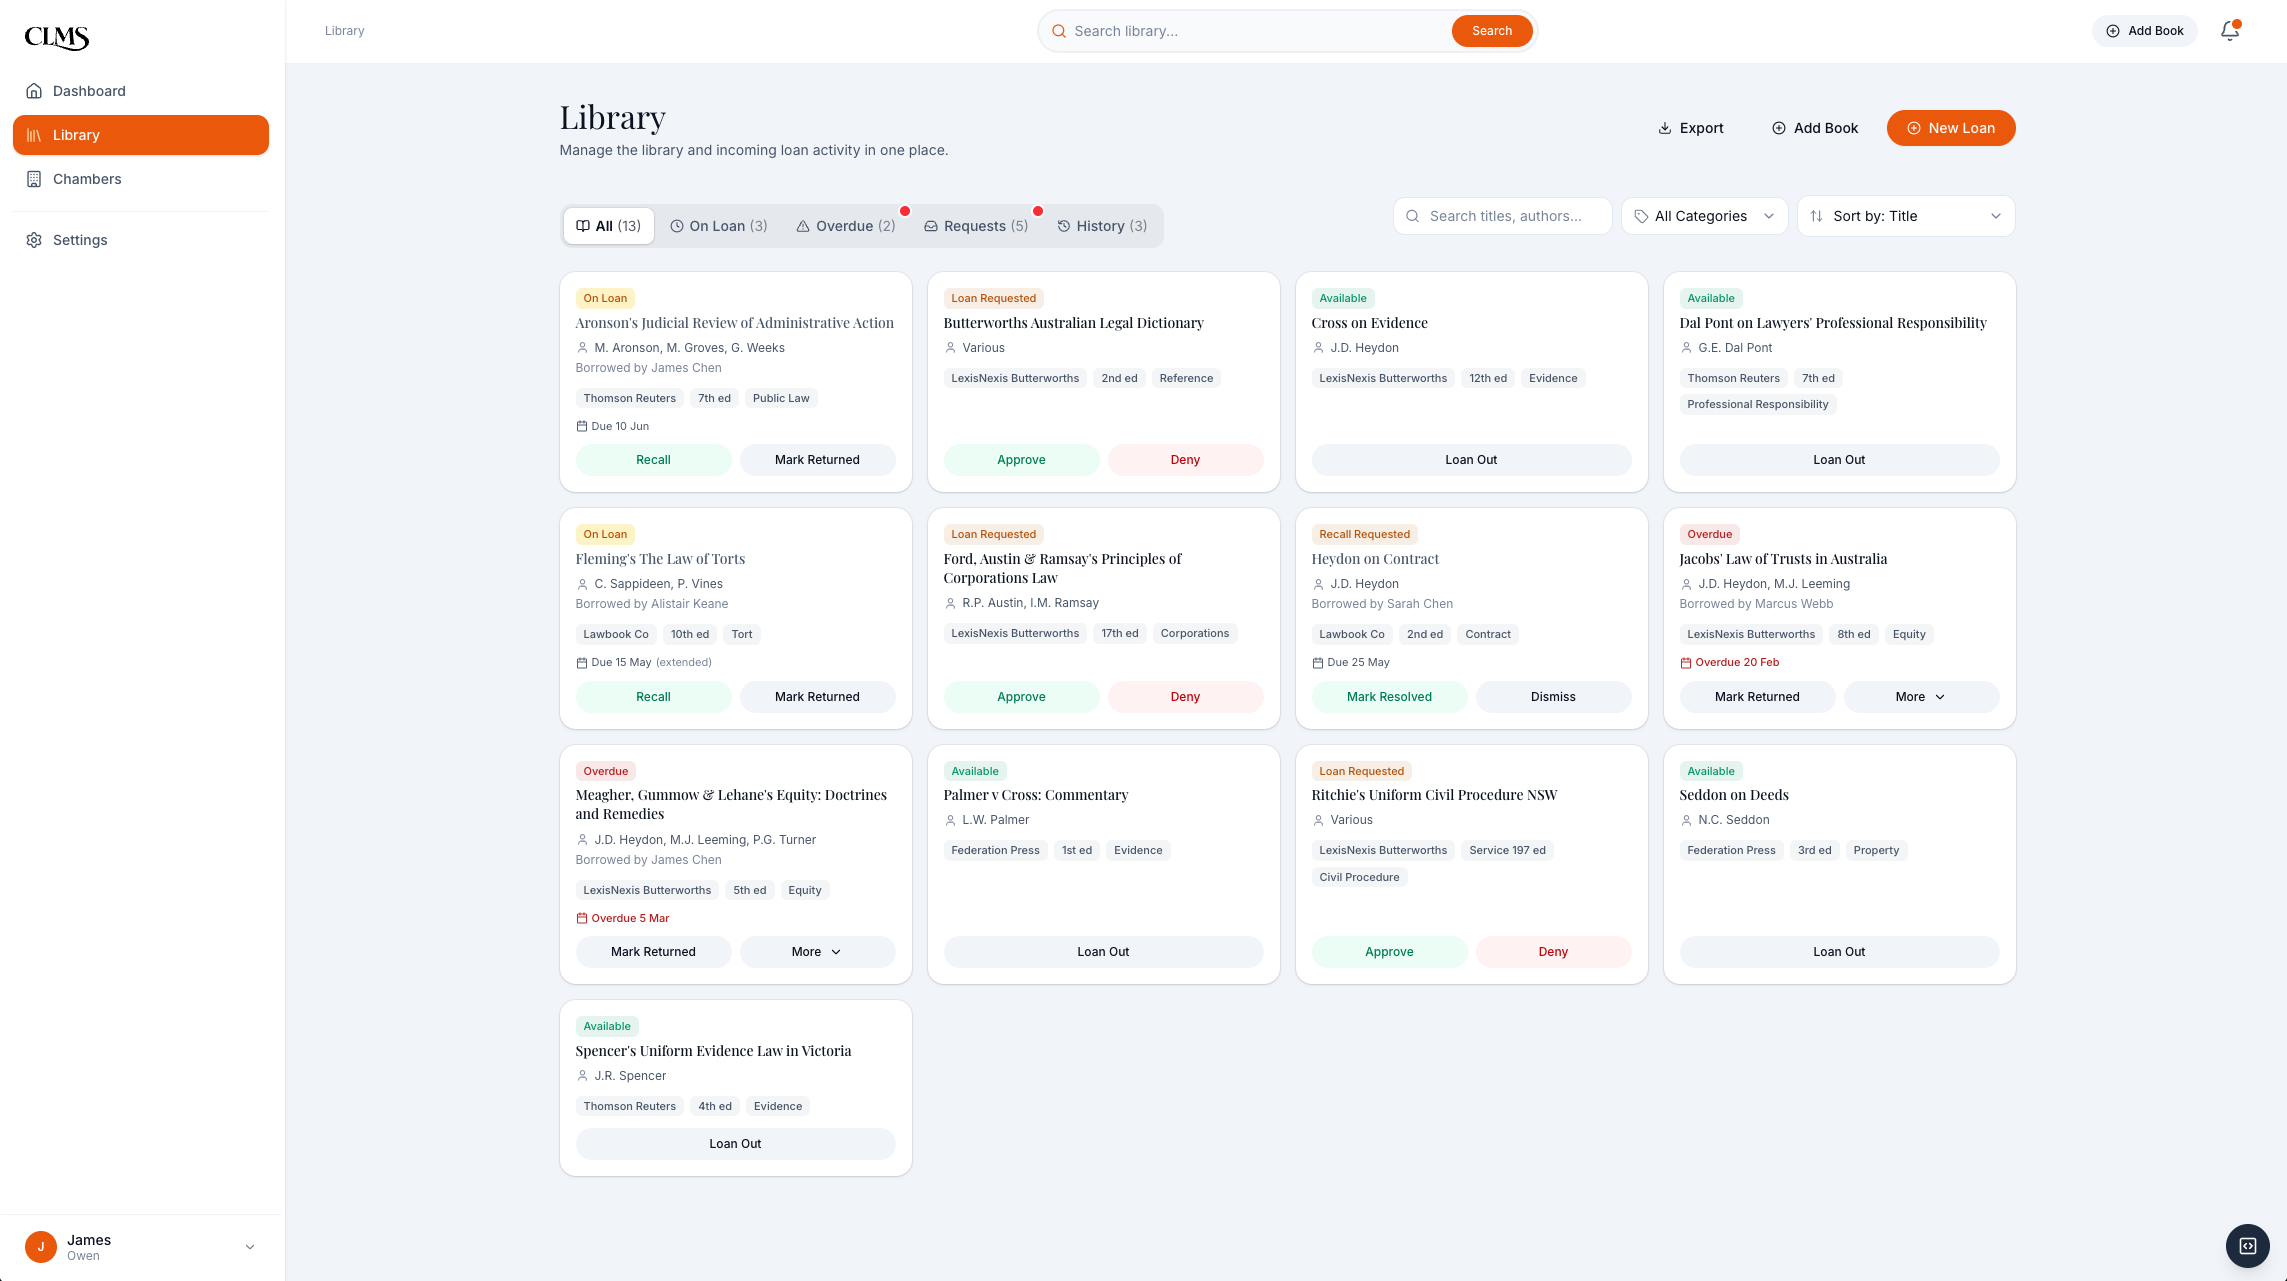
Task: Click Add Book next to Export
Action: click(x=1815, y=128)
